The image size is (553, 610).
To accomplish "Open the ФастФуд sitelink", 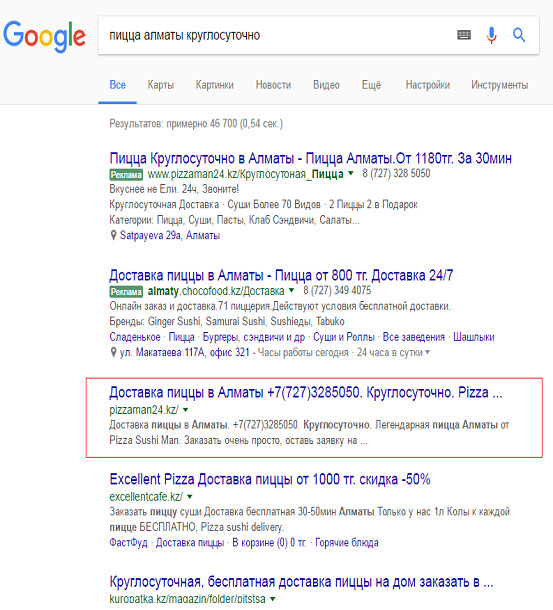I will (128, 542).
